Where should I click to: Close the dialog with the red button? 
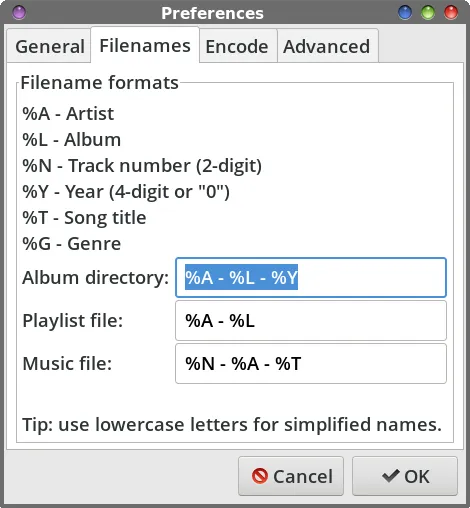click(451, 13)
